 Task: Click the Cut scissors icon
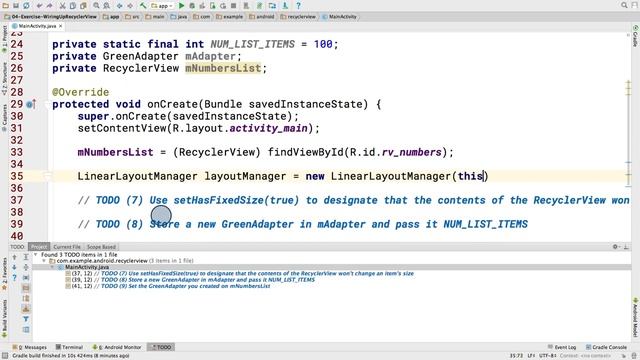point(62,6)
